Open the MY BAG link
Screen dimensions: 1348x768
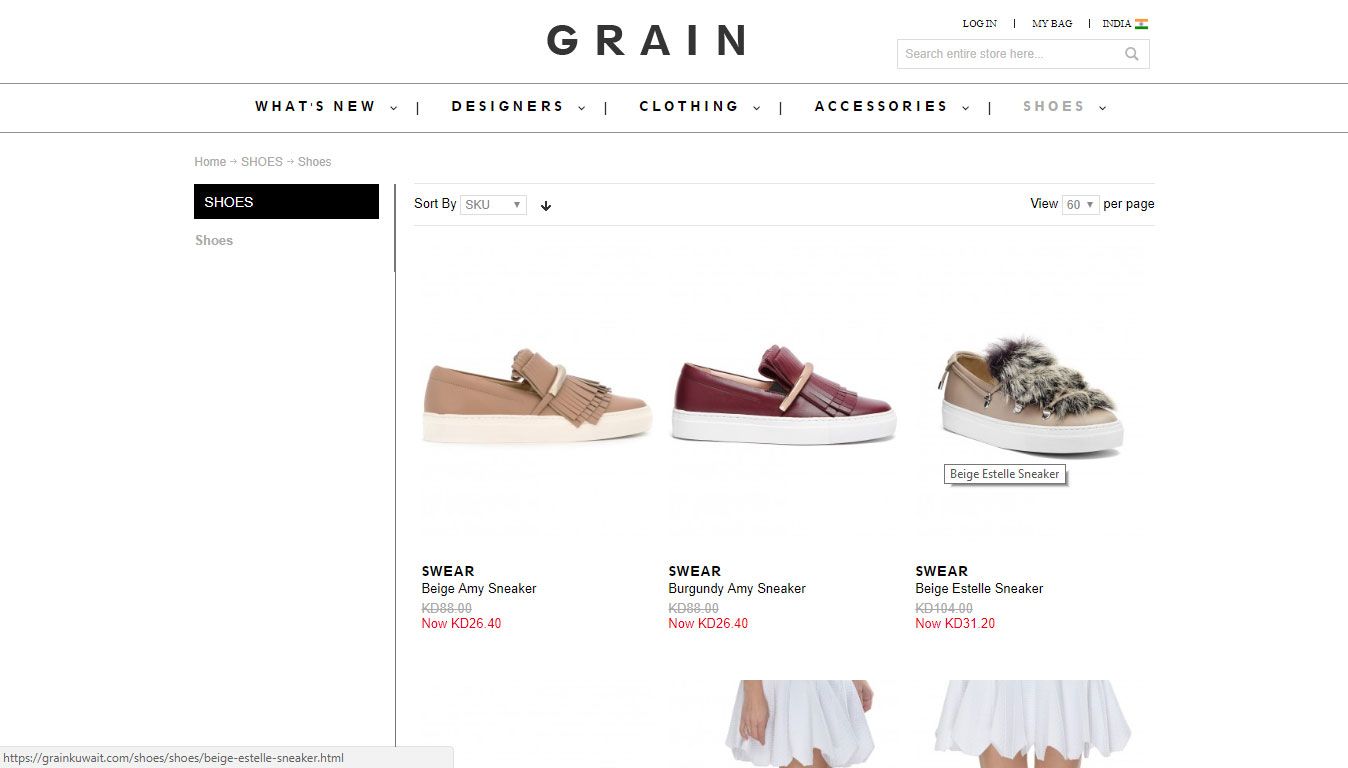tap(1052, 24)
